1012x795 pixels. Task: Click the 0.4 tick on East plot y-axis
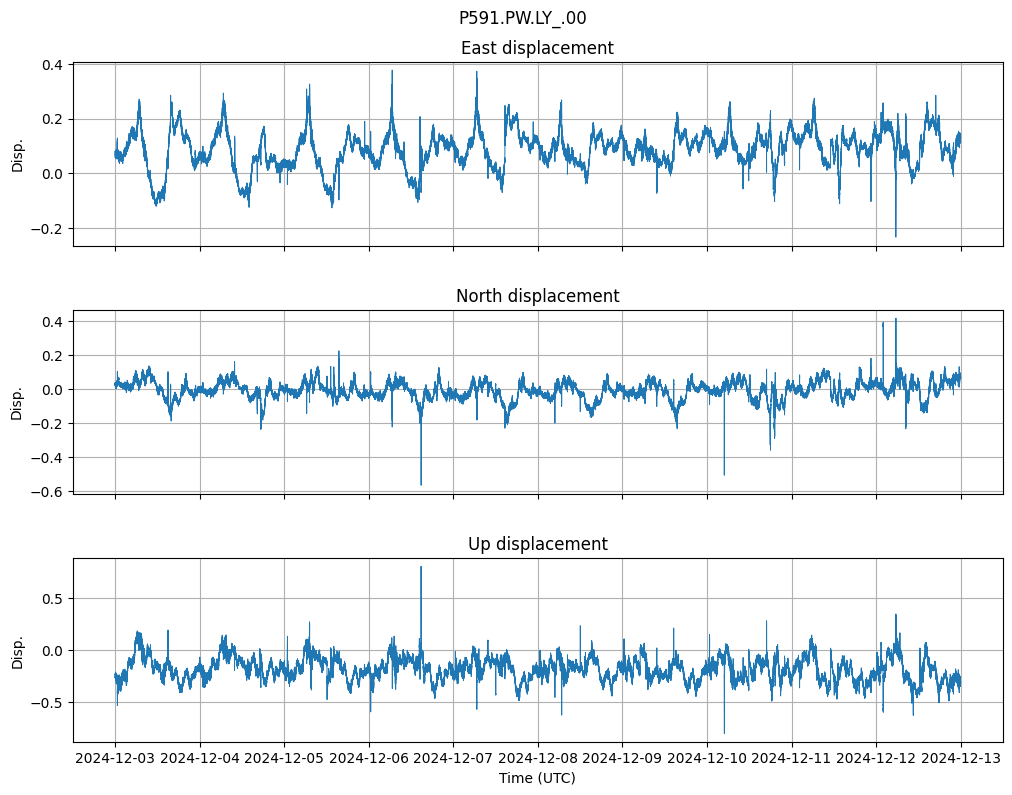pyautogui.click(x=52, y=65)
